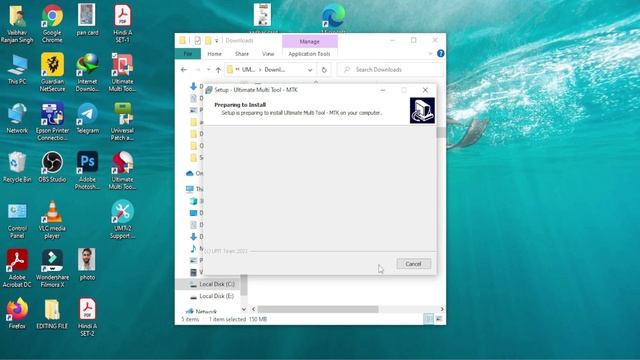
Task: Launch VLC media player shortcut
Action: (52, 219)
